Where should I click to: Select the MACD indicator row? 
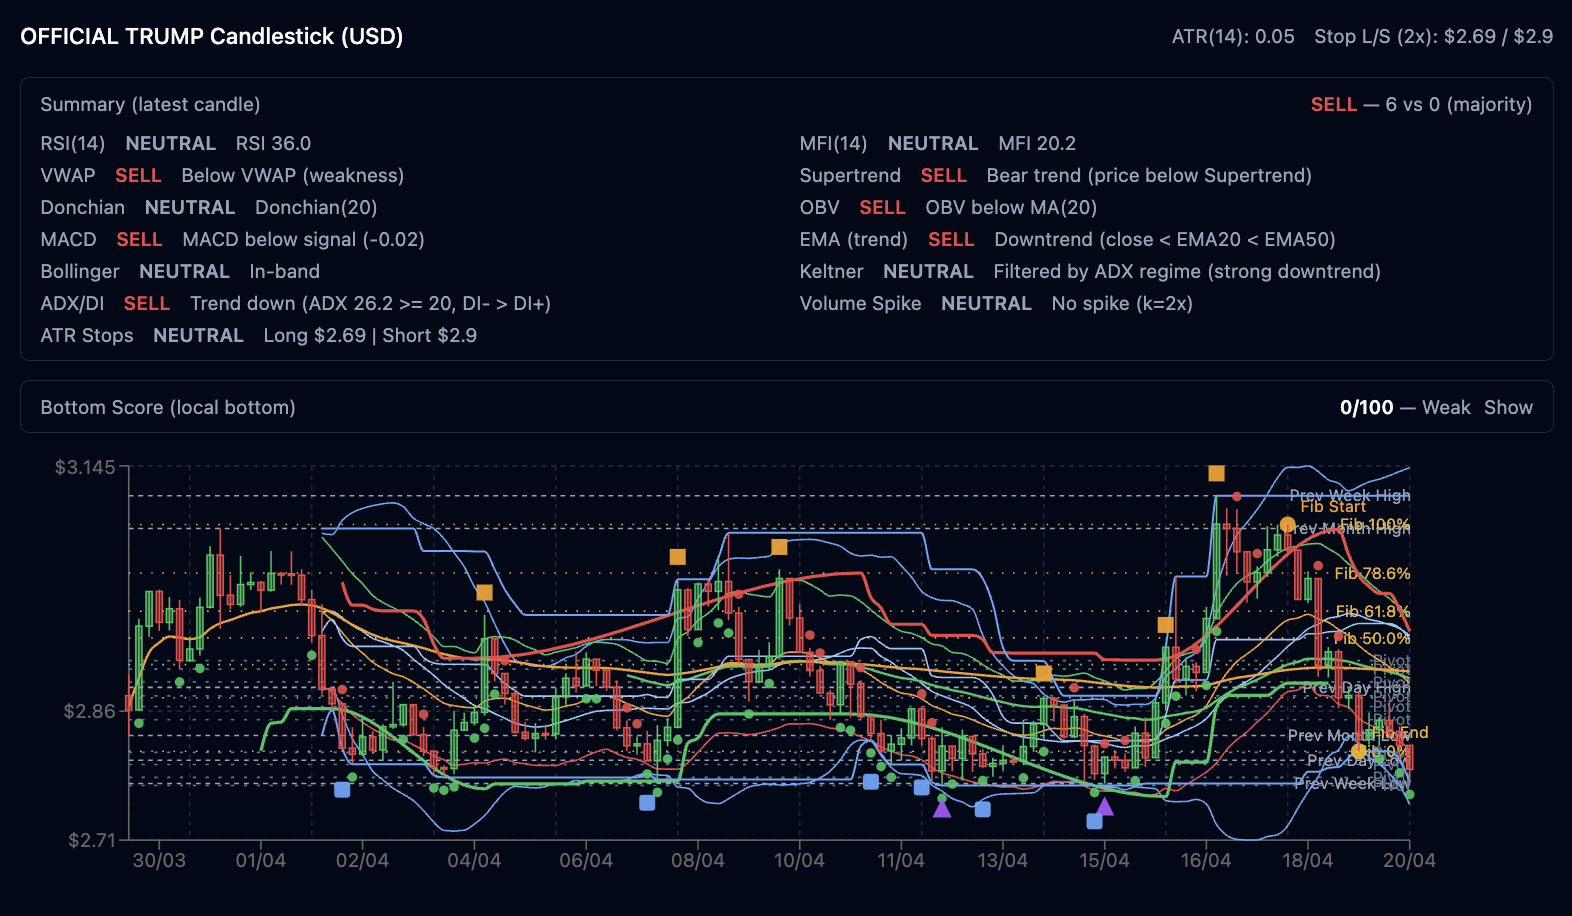click(x=232, y=239)
